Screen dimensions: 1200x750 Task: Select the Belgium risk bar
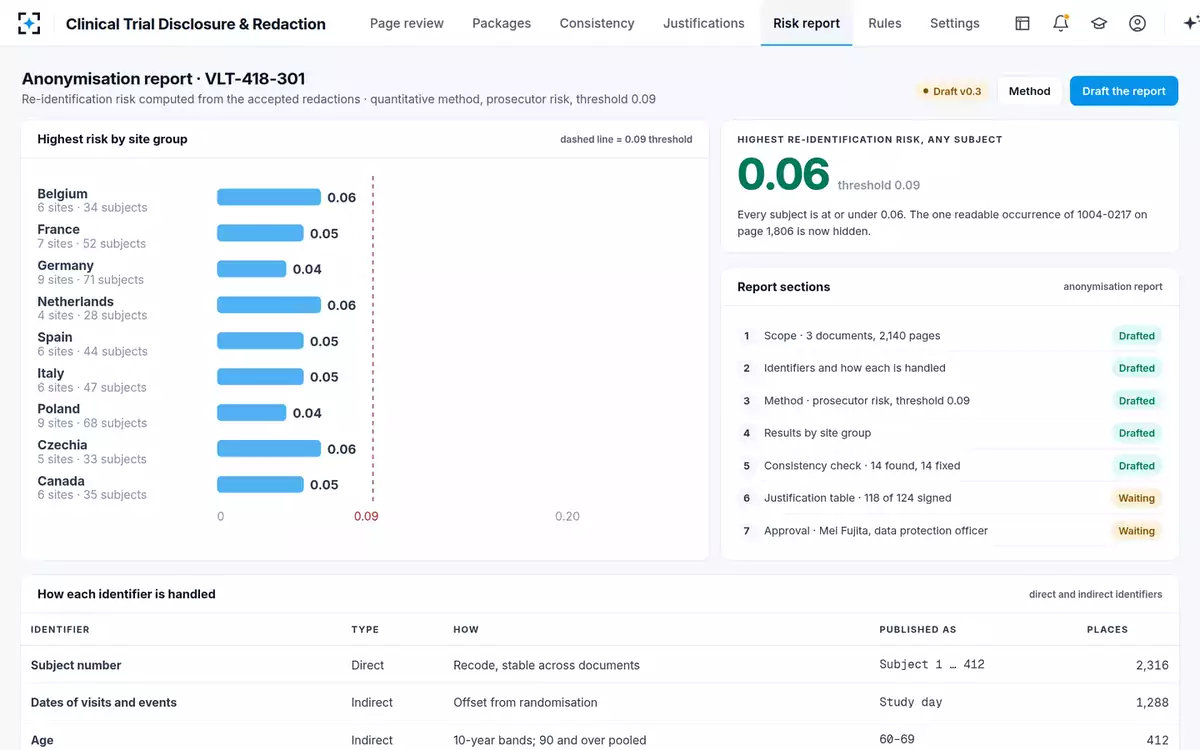pos(269,197)
